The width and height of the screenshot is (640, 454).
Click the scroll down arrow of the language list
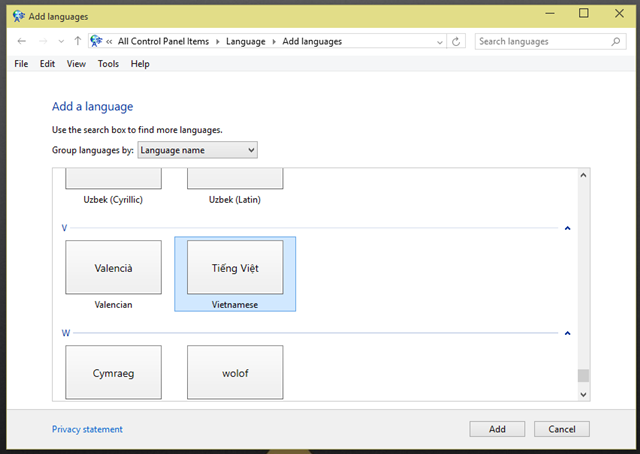point(583,394)
